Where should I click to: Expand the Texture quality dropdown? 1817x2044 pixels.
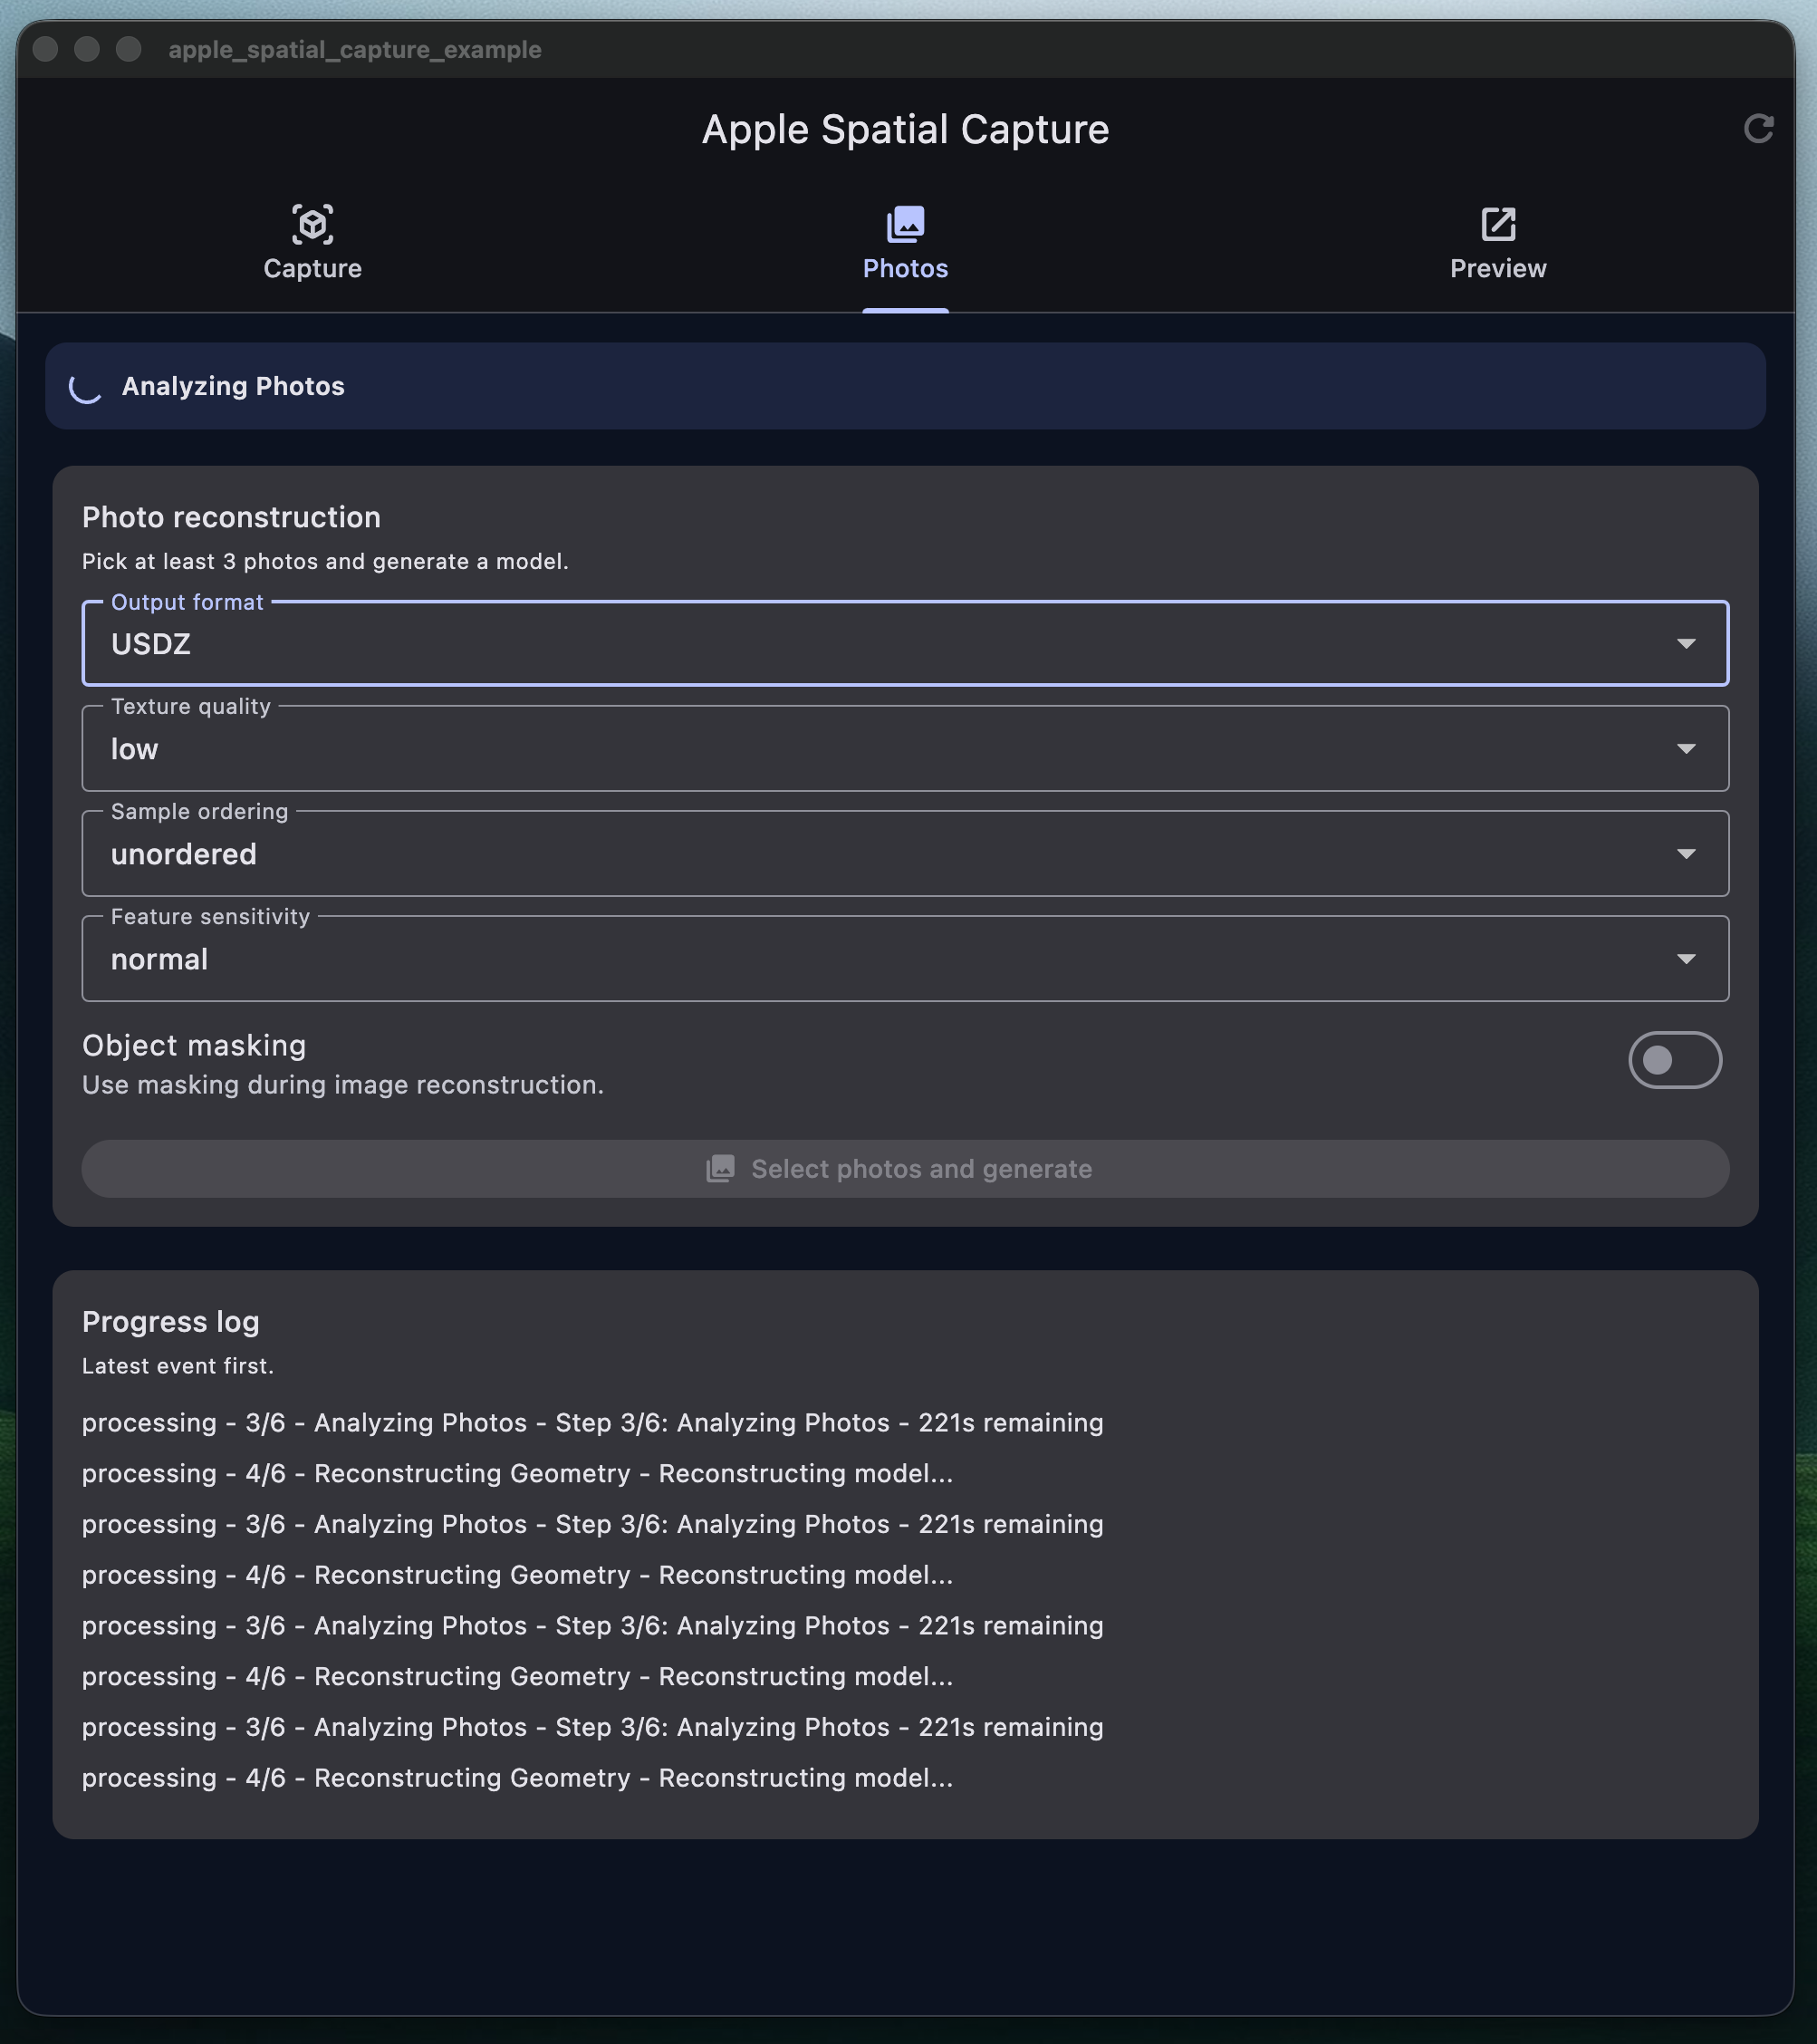click(905, 748)
